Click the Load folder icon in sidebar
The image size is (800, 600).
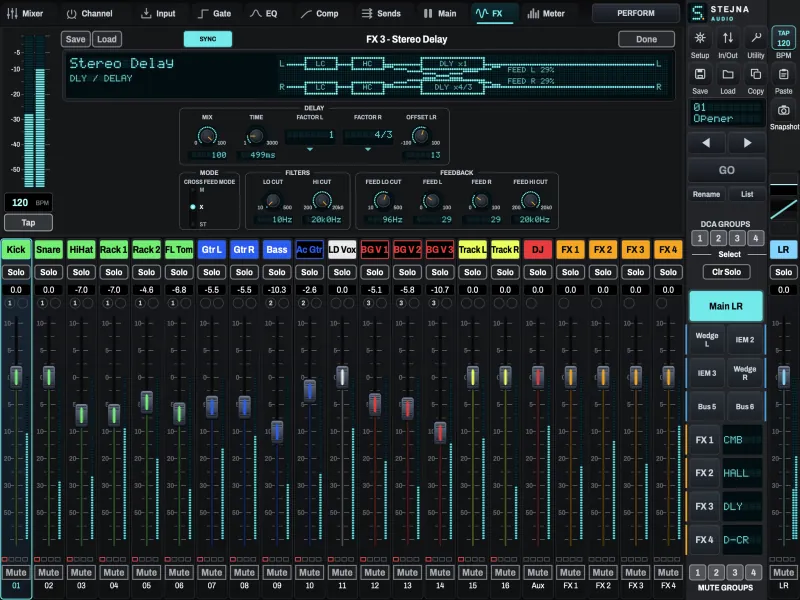coord(728,74)
